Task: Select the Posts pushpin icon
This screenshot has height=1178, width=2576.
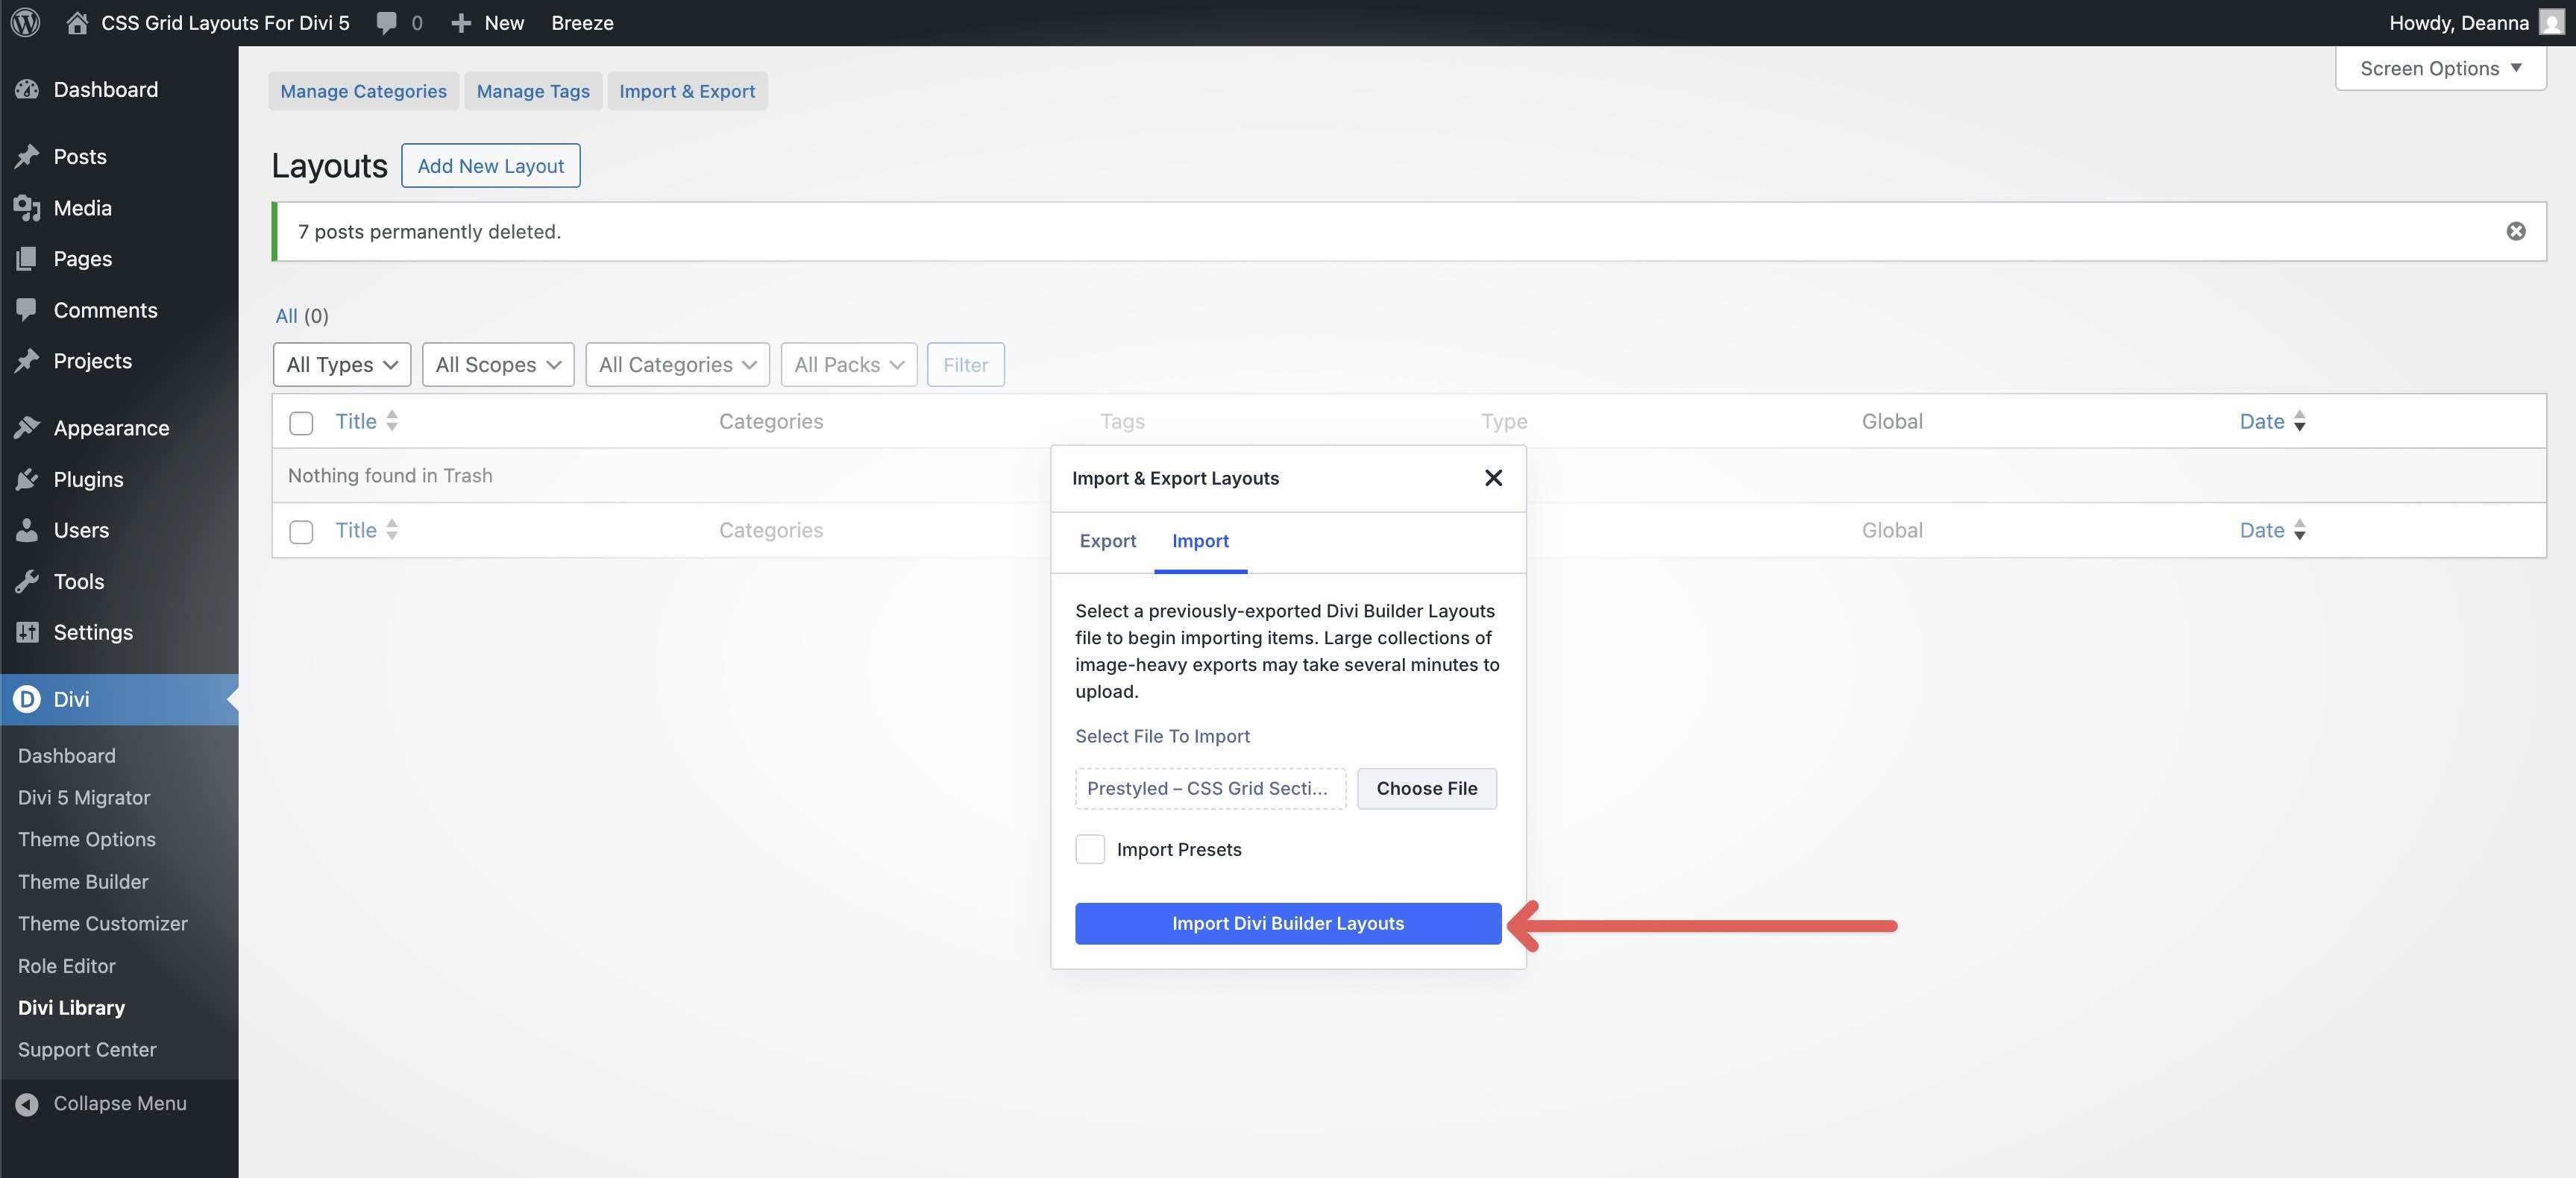Action: point(27,156)
